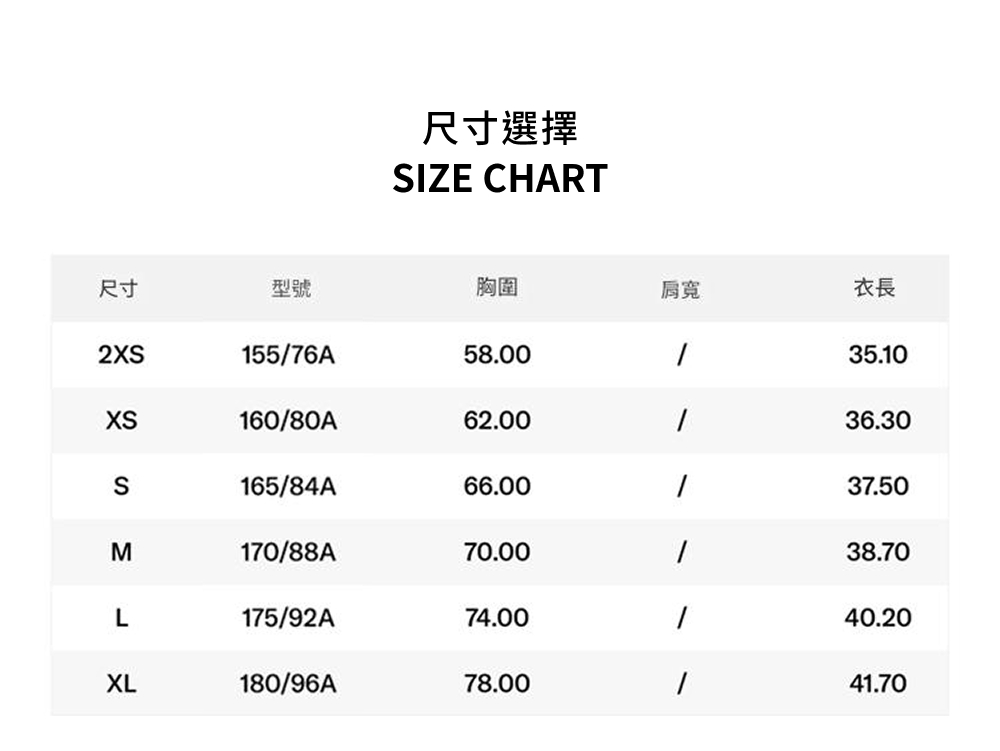The width and height of the screenshot is (1000, 751).
Task: Click length value 40.20
Action: pyautogui.click(x=878, y=618)
